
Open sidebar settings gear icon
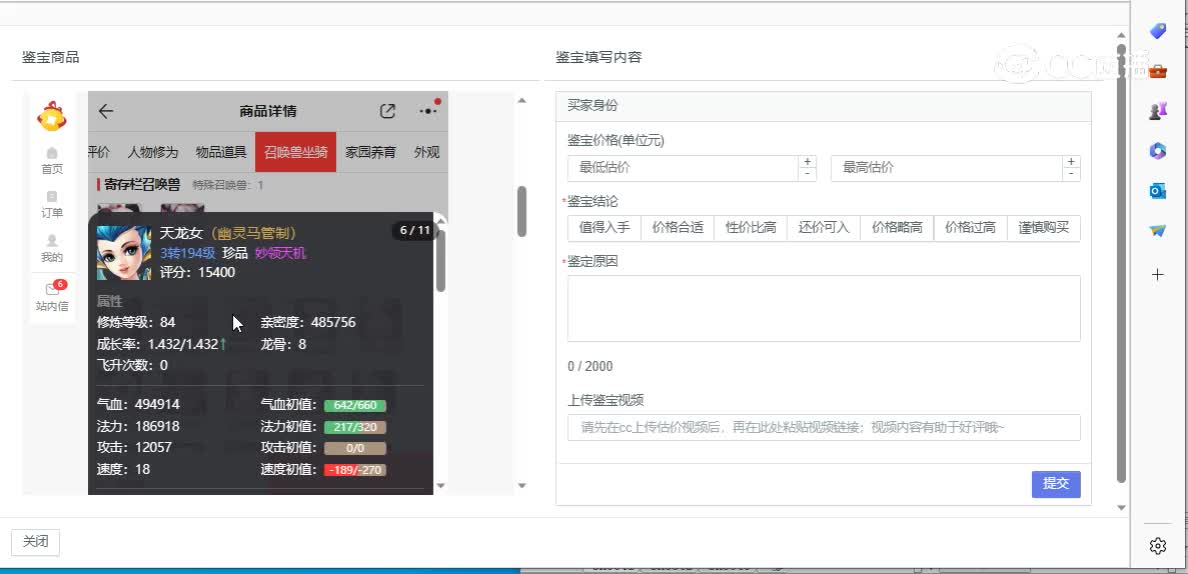[x=1157, y=546]
